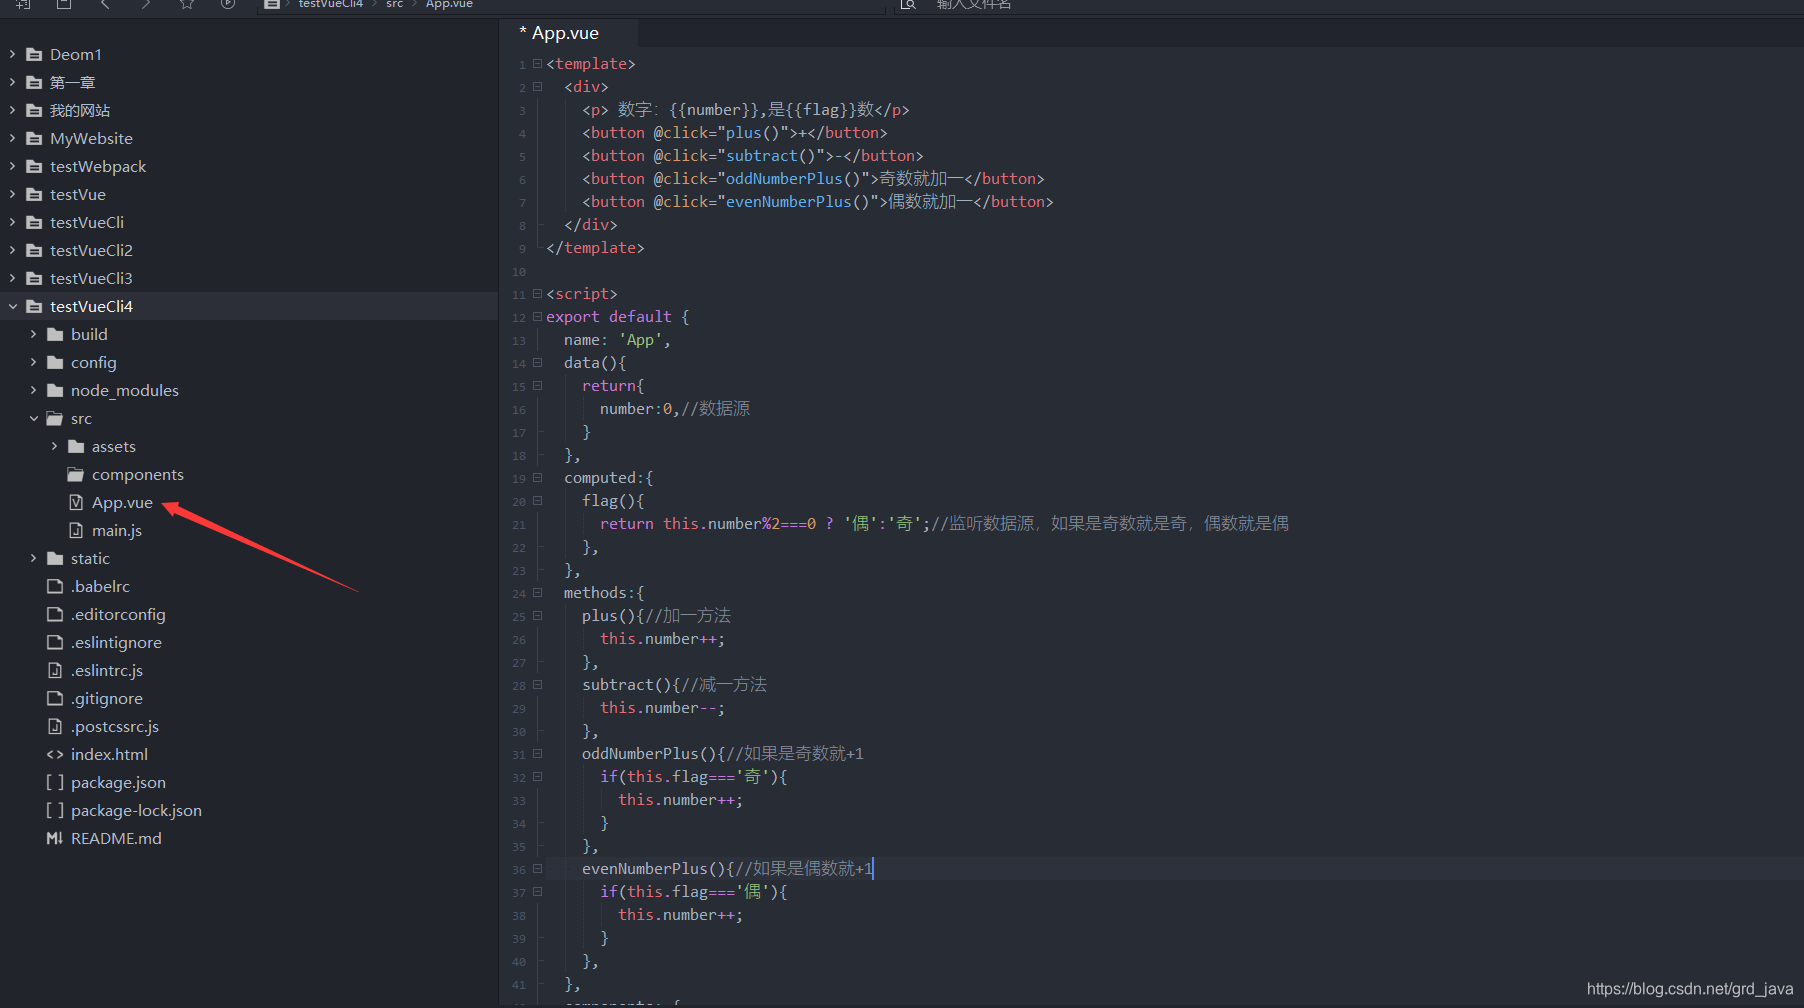Click testVueCli4 in the breadcrumb path

[x=330, y=4]
